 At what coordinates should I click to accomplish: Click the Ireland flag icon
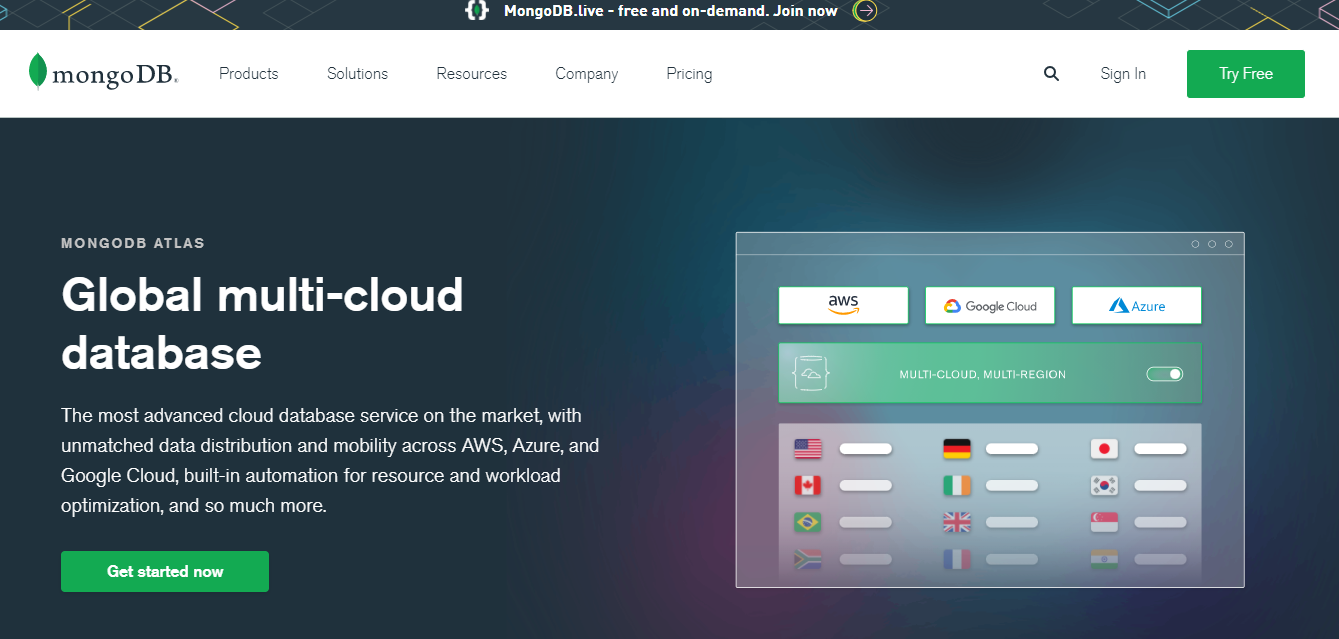click(957, 485)
